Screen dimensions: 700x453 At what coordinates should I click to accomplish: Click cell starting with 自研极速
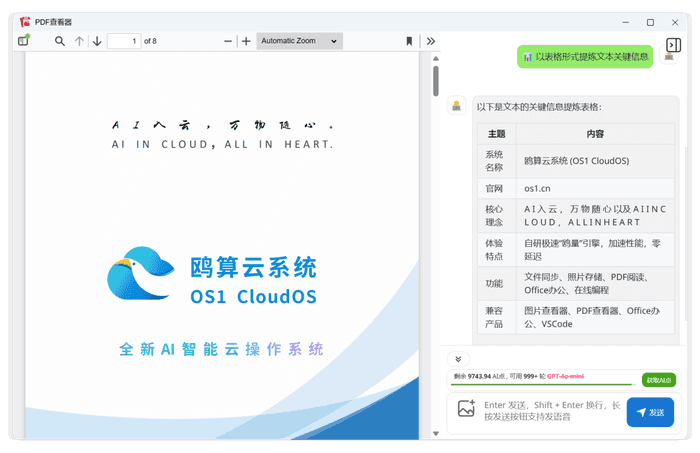595,250
